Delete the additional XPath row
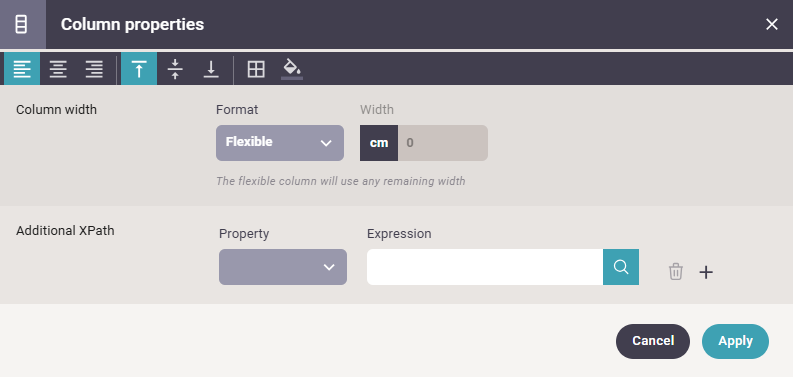Screen dimensions: 793x377 coord(676,272)
